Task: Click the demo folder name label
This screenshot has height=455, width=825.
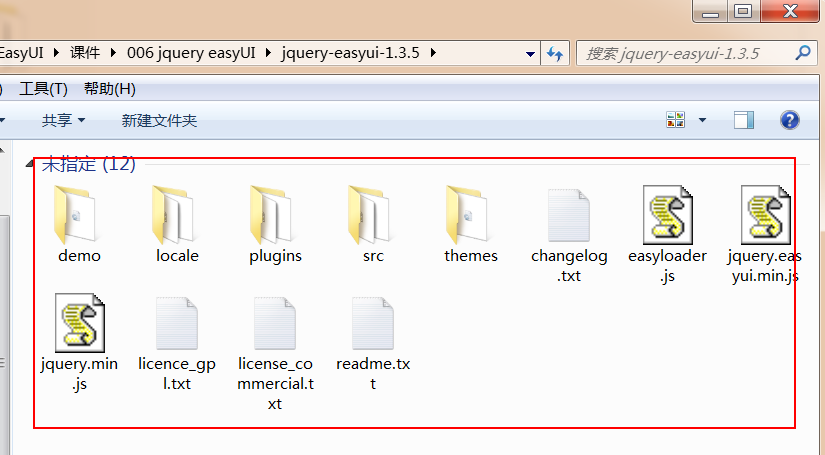Action: pyautogui.click(x=79, y=256)
